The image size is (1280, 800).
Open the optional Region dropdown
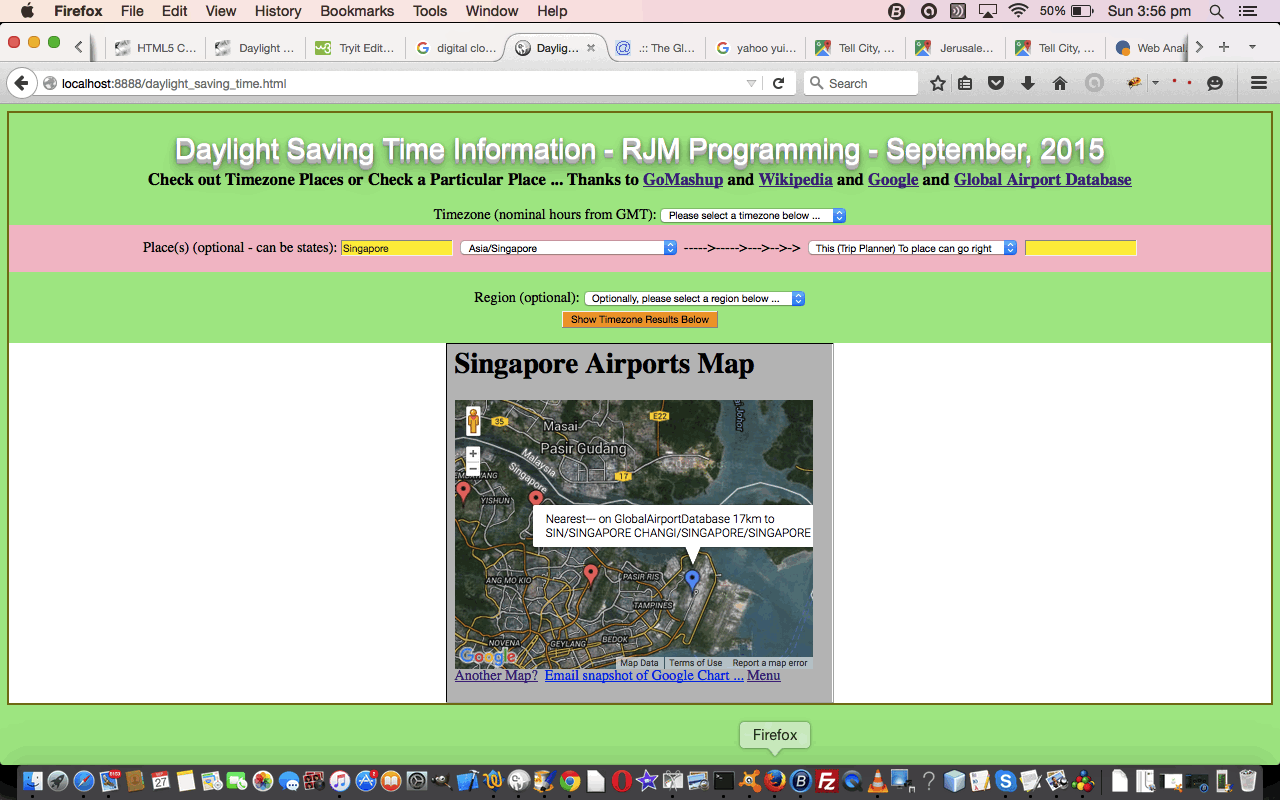[694, 298]
